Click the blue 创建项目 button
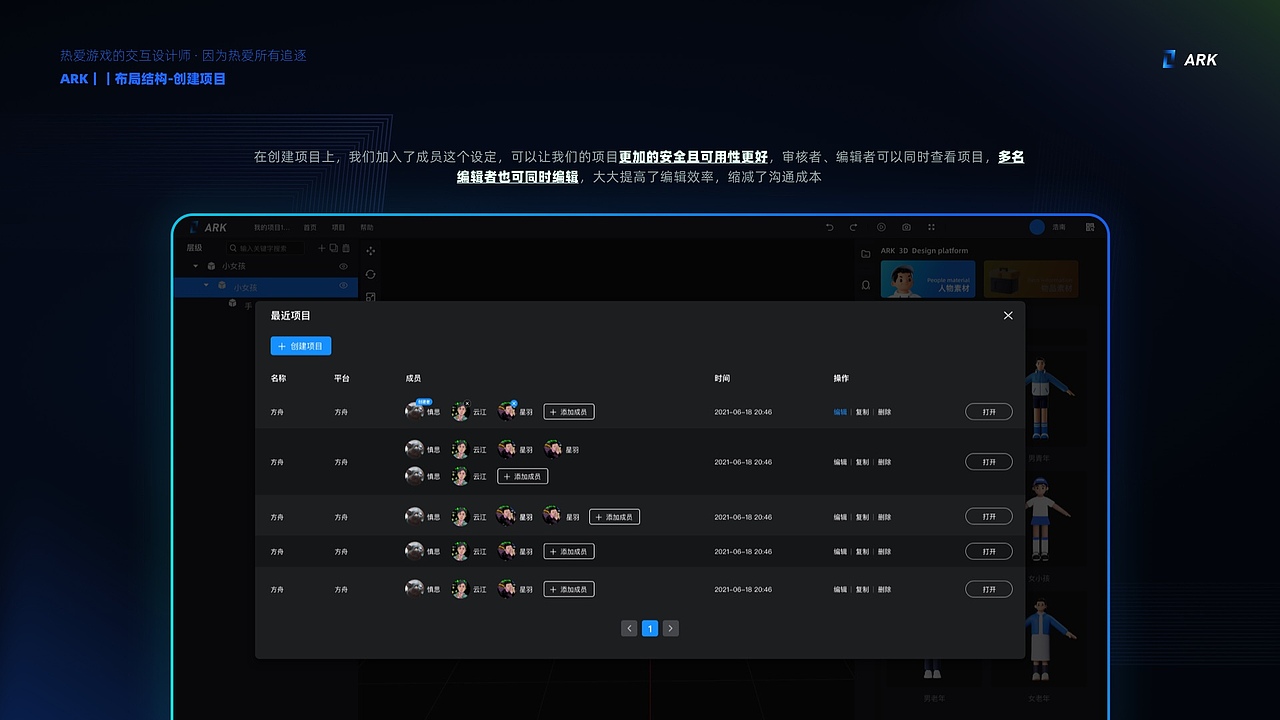Screen dimensions: 1280x720 point(301,346)
